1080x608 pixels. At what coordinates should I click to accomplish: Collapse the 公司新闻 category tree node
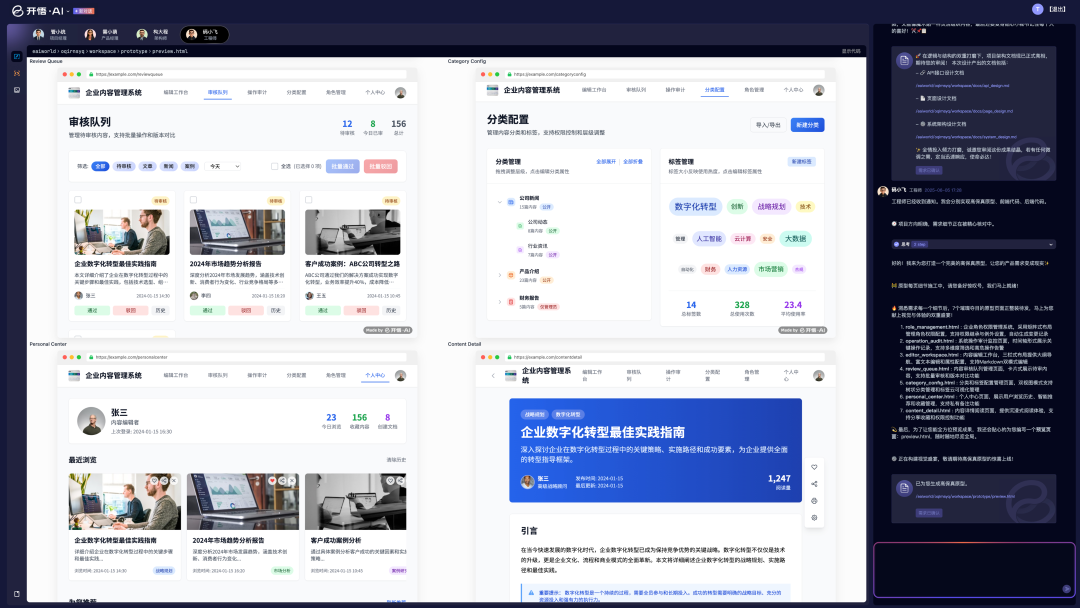click(499, 202)
